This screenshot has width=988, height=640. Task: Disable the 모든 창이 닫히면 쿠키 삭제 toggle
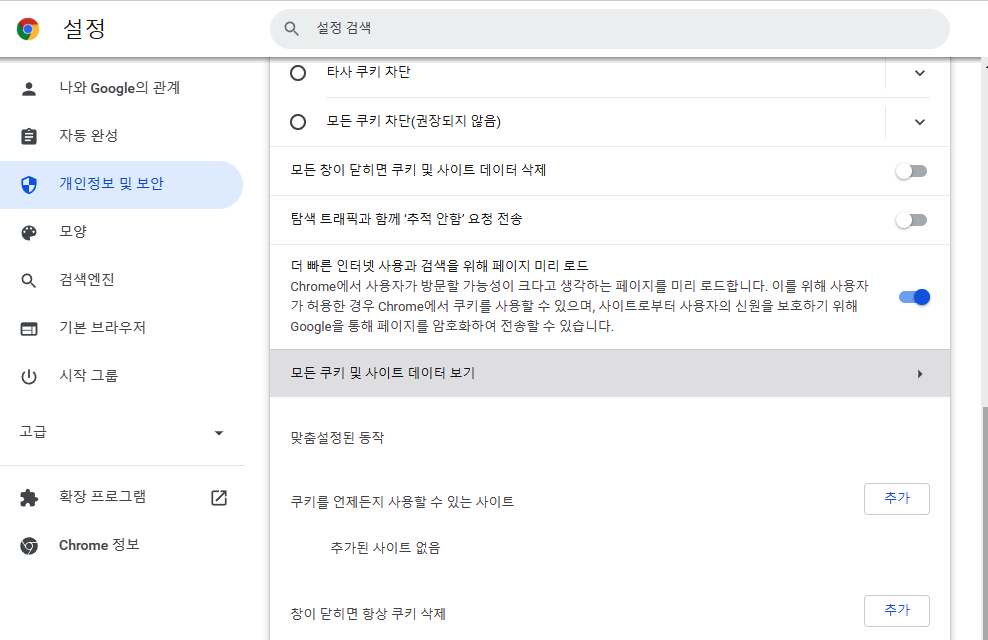click(x=911, y=171)
